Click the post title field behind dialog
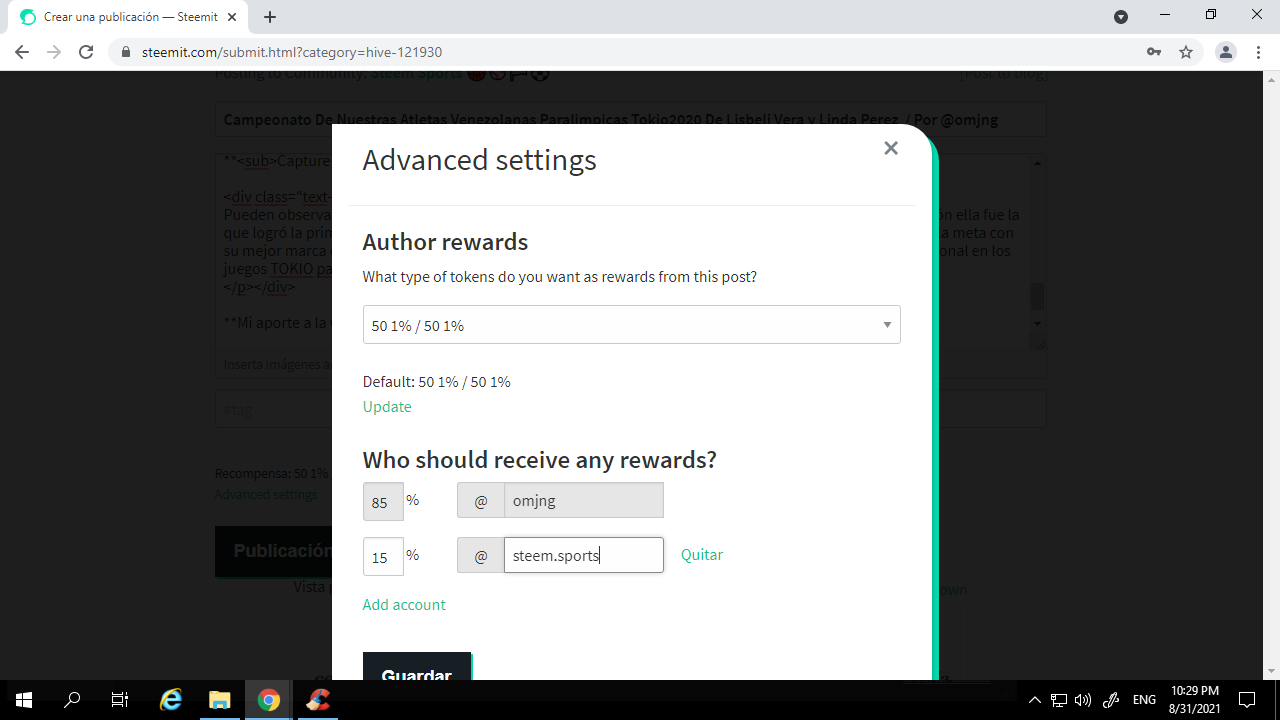This screenshot has height=720, width=1280. 630,120
